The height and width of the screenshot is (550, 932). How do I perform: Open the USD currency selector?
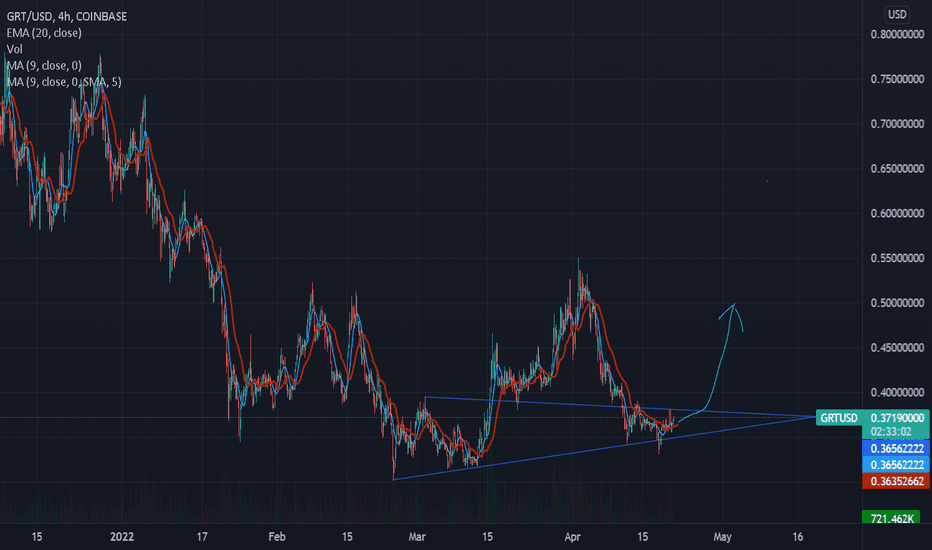897,14
